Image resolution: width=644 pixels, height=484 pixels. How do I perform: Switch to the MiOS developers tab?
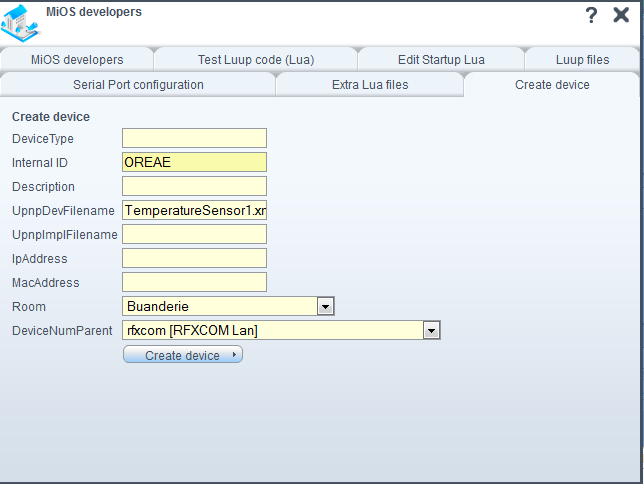77,60
